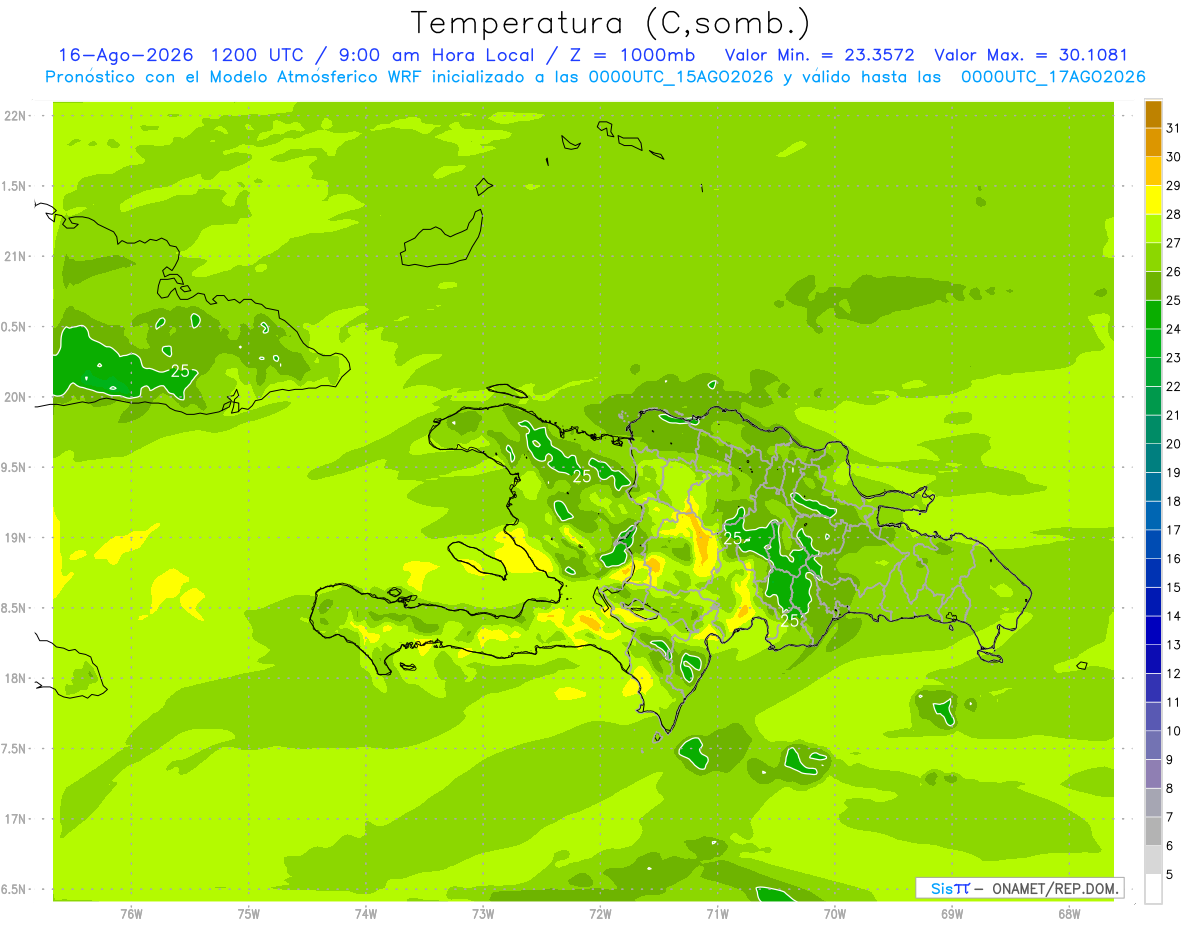
Task: Click the legend value 5
Action: (1170, 875)
